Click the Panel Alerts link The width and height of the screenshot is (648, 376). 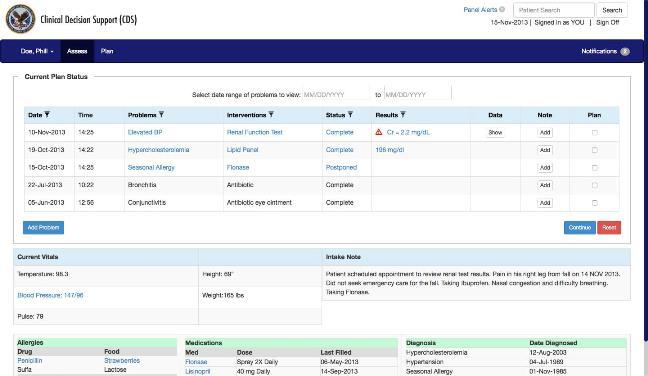480,10
